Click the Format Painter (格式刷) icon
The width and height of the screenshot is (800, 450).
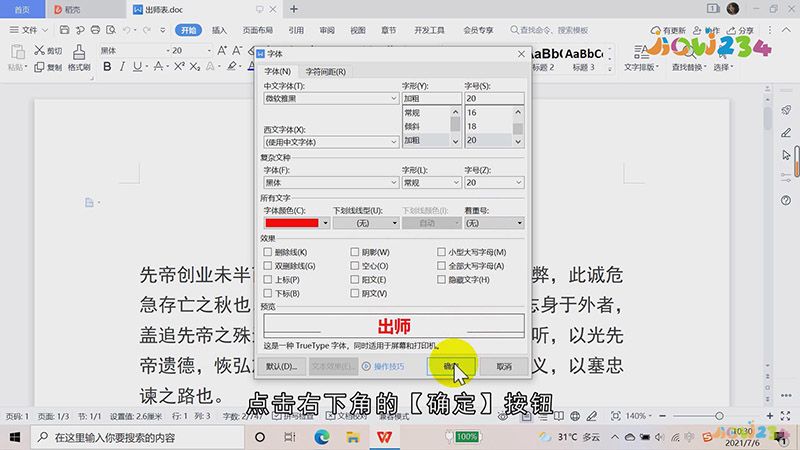pyautogui.click(x=79, y=51)
